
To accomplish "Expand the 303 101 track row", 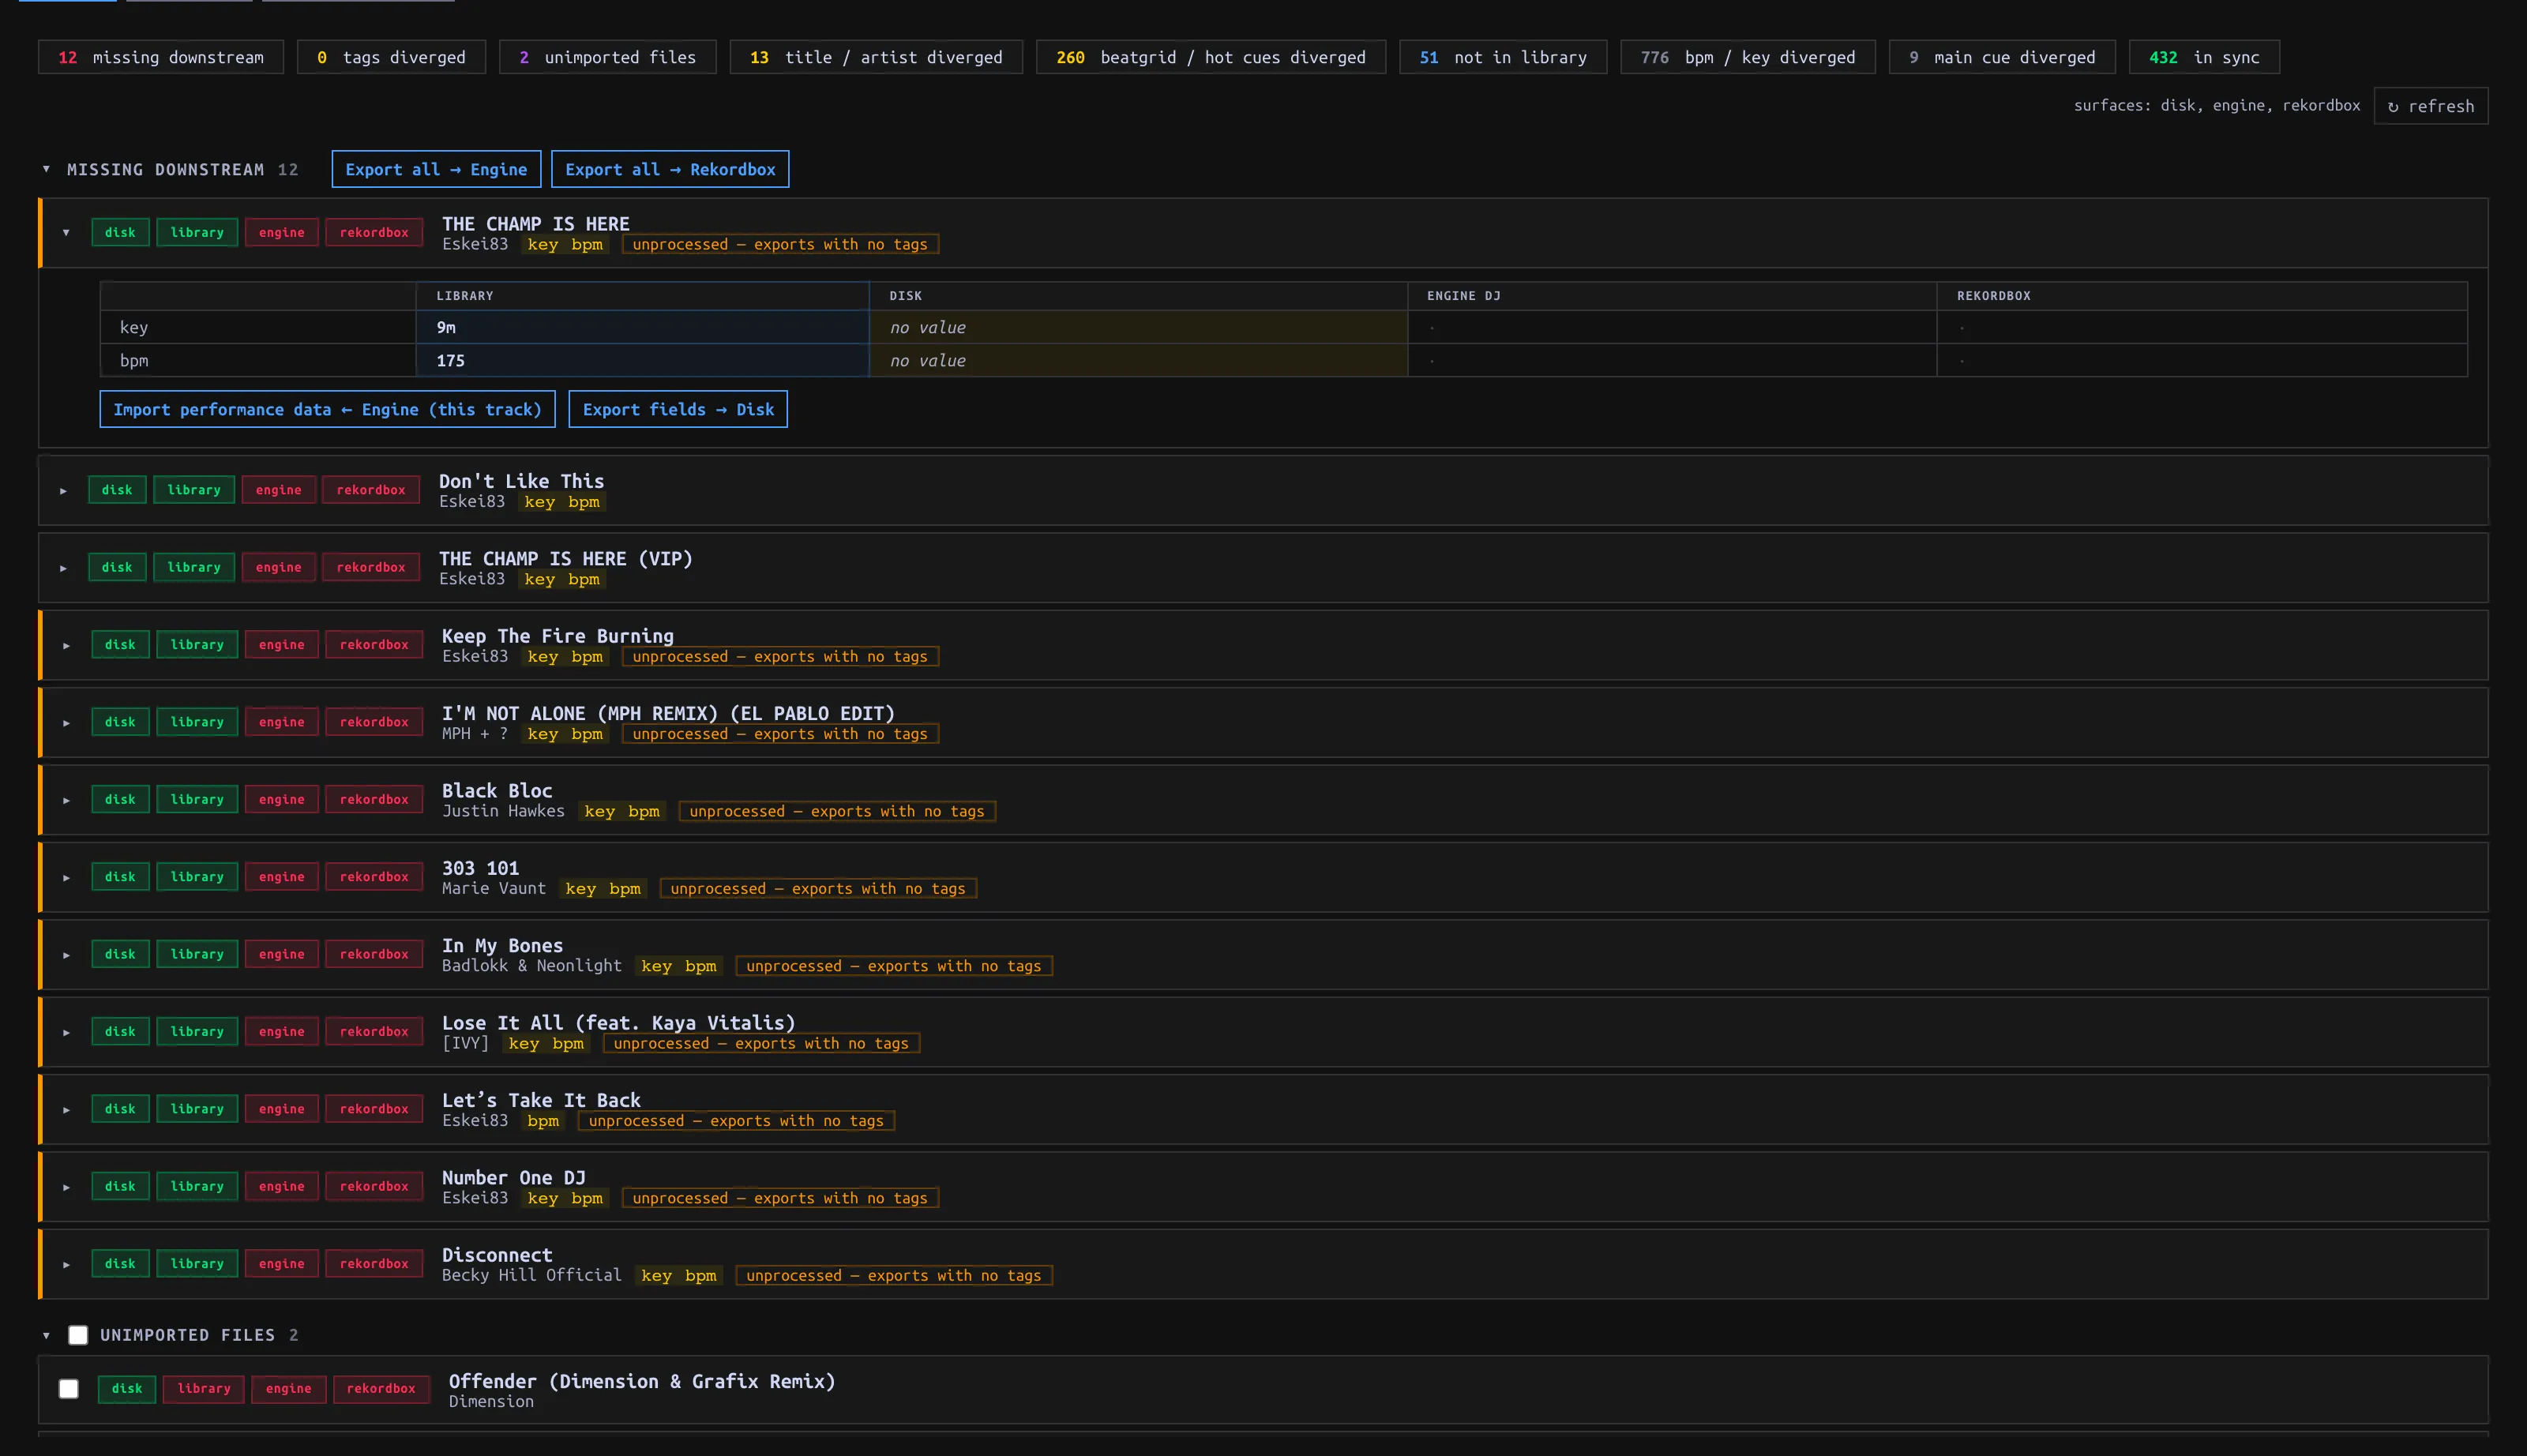I will 66,878.
